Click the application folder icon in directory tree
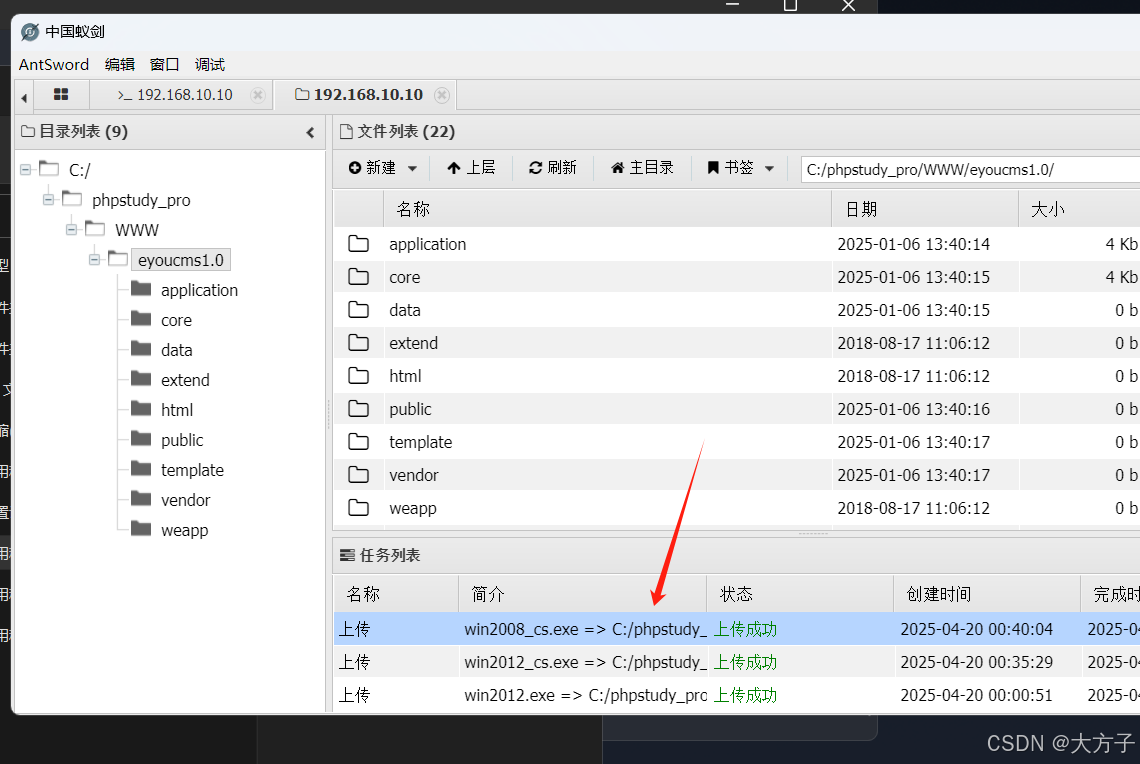The image size is (1140, 764). click(x=141, y=289)
